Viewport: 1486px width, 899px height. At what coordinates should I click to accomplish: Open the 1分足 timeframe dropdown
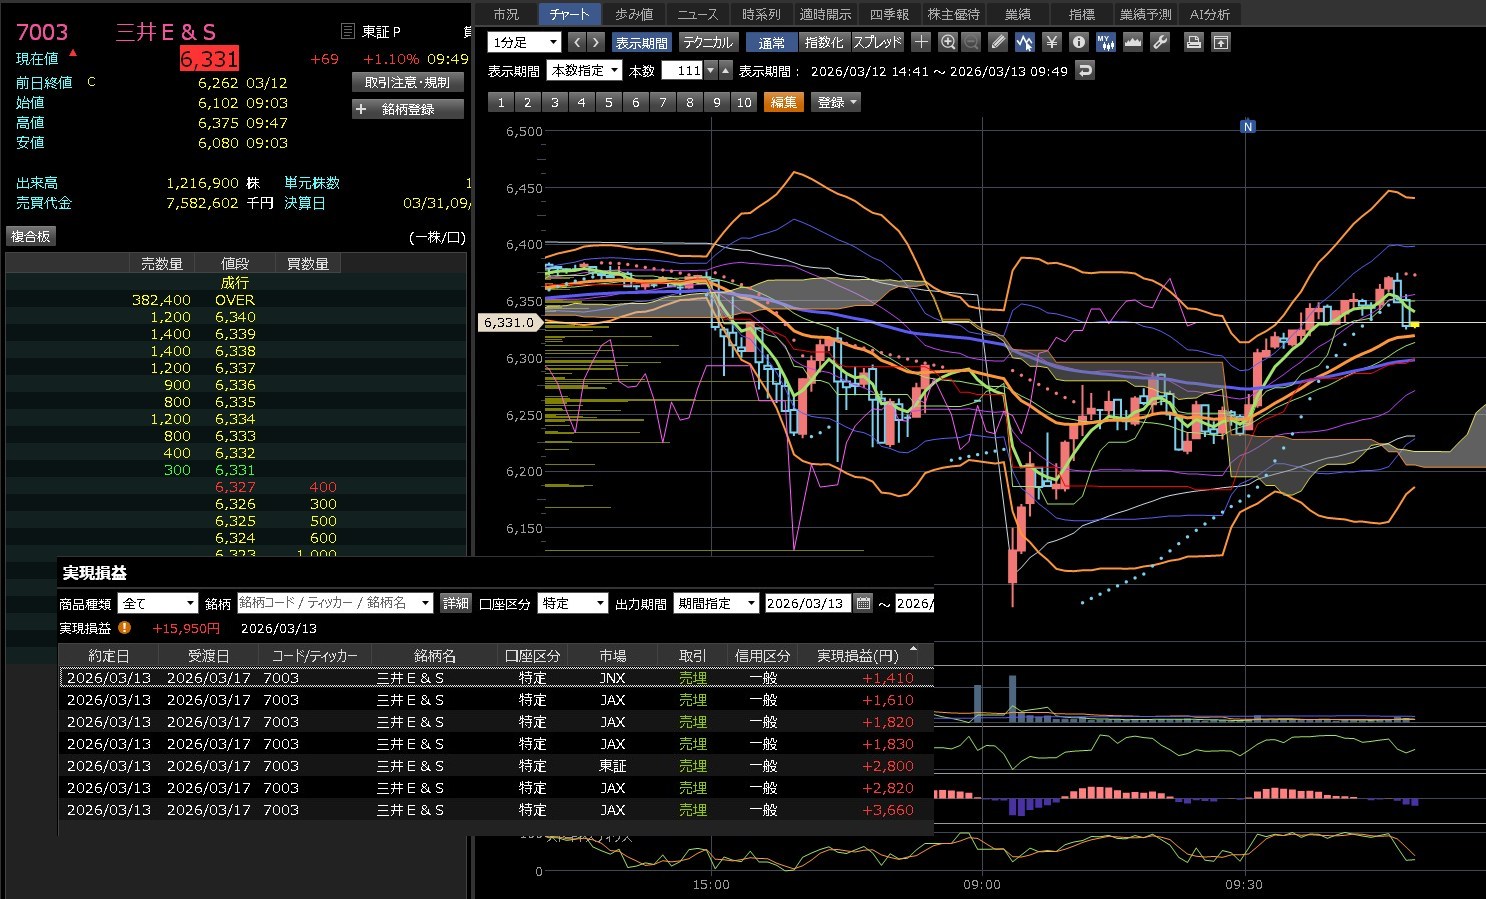pyautogui.click(x=524, y=42)
